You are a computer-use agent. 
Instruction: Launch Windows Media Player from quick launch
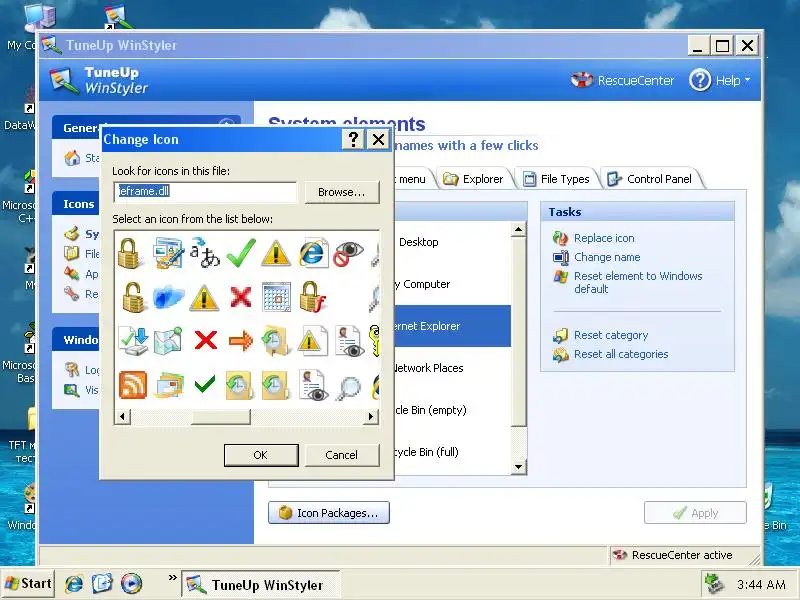131,584
